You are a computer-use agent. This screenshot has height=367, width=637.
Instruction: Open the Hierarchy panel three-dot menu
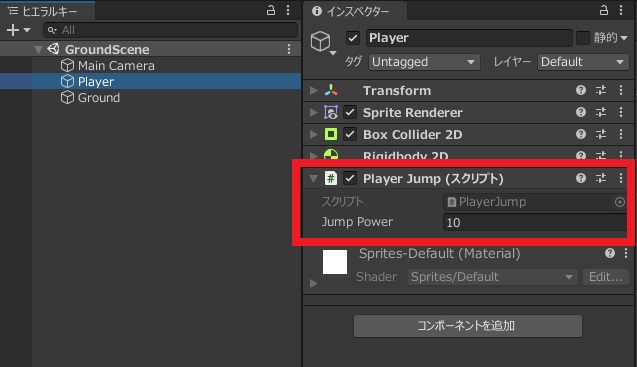pyautogui.click(x=288, y=10)
